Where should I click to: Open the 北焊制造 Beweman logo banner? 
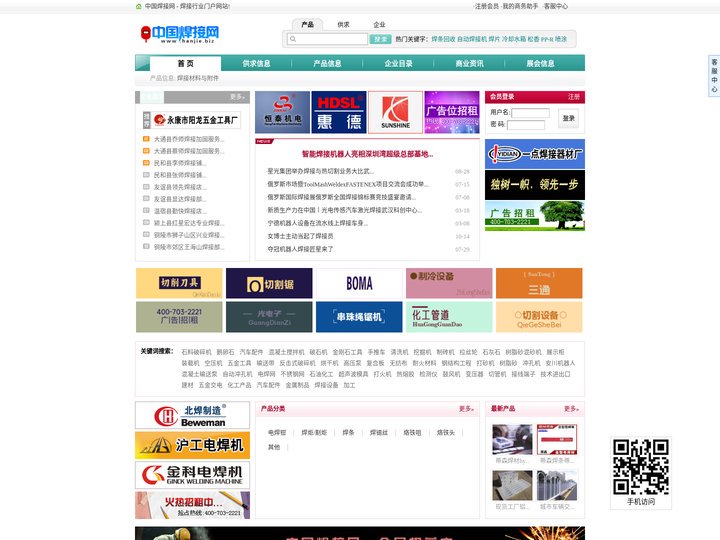point(192,416)
